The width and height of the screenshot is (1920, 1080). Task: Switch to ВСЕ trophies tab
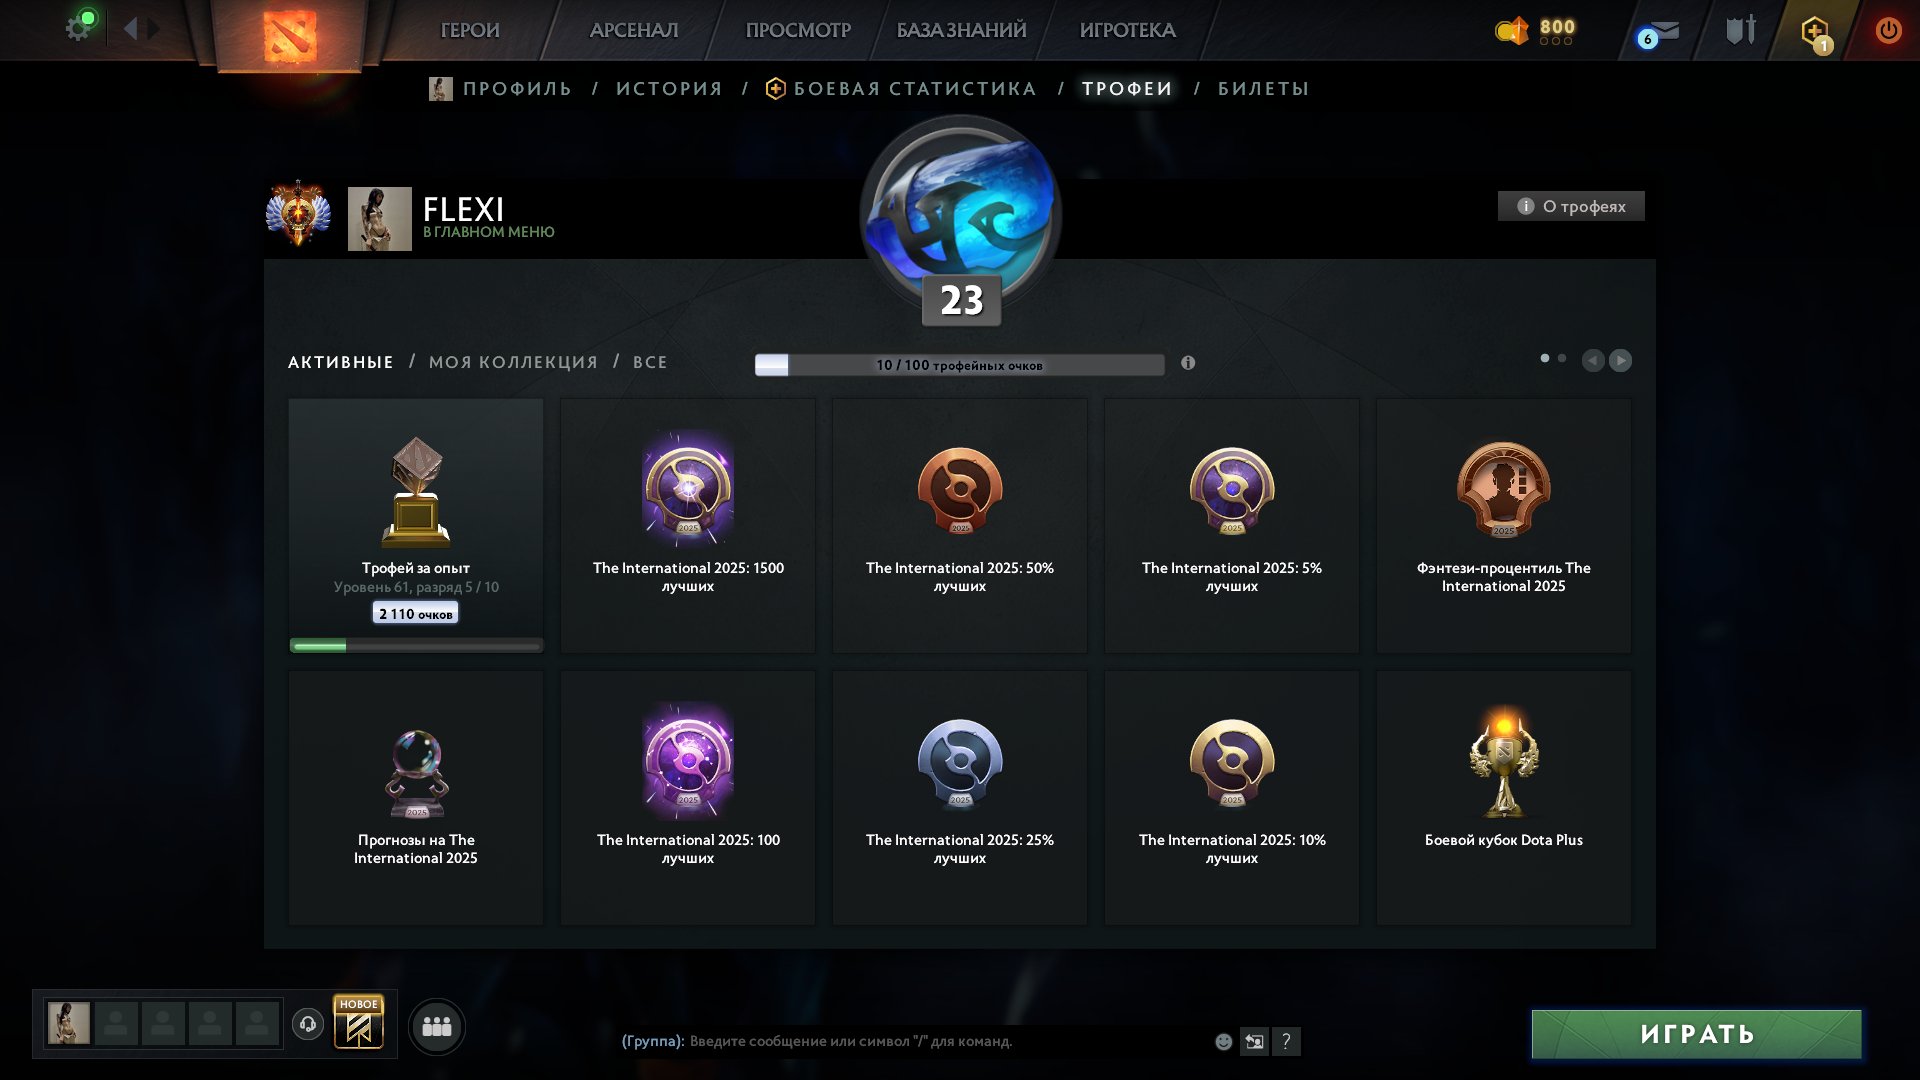tap(650, 362)
